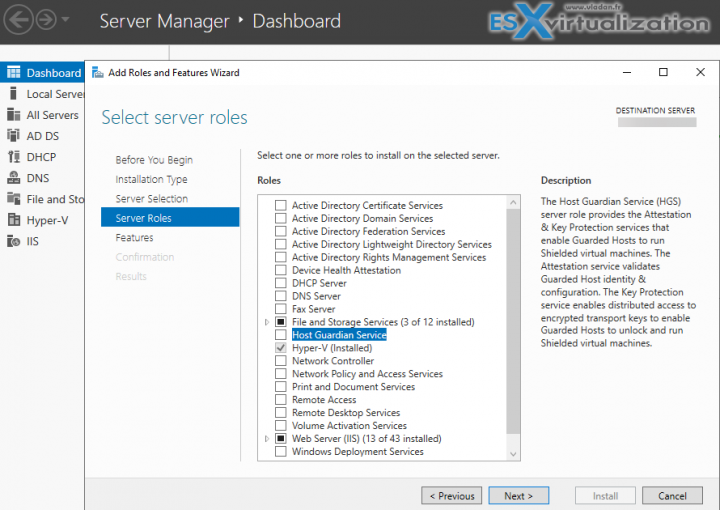Maximize the Add Roles wizard window
720x510 pixels.
pos(663,72)
